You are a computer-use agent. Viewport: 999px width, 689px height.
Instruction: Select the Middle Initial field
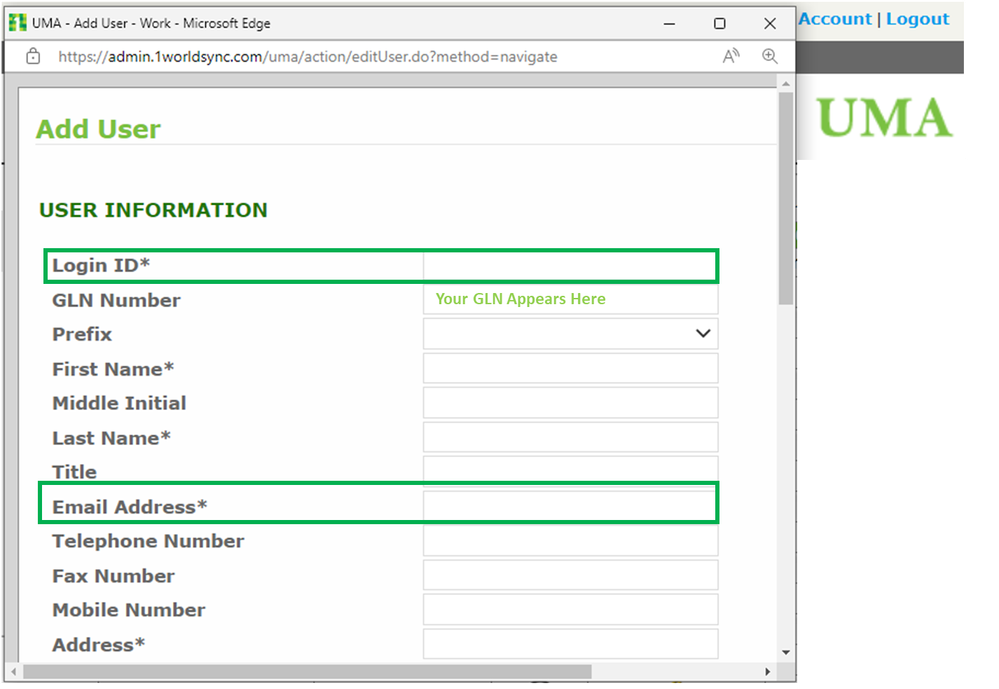coord(570,403)
